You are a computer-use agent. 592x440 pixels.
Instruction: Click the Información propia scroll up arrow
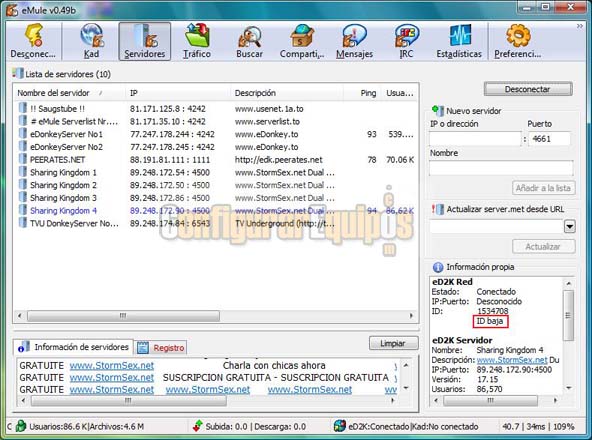569,283
